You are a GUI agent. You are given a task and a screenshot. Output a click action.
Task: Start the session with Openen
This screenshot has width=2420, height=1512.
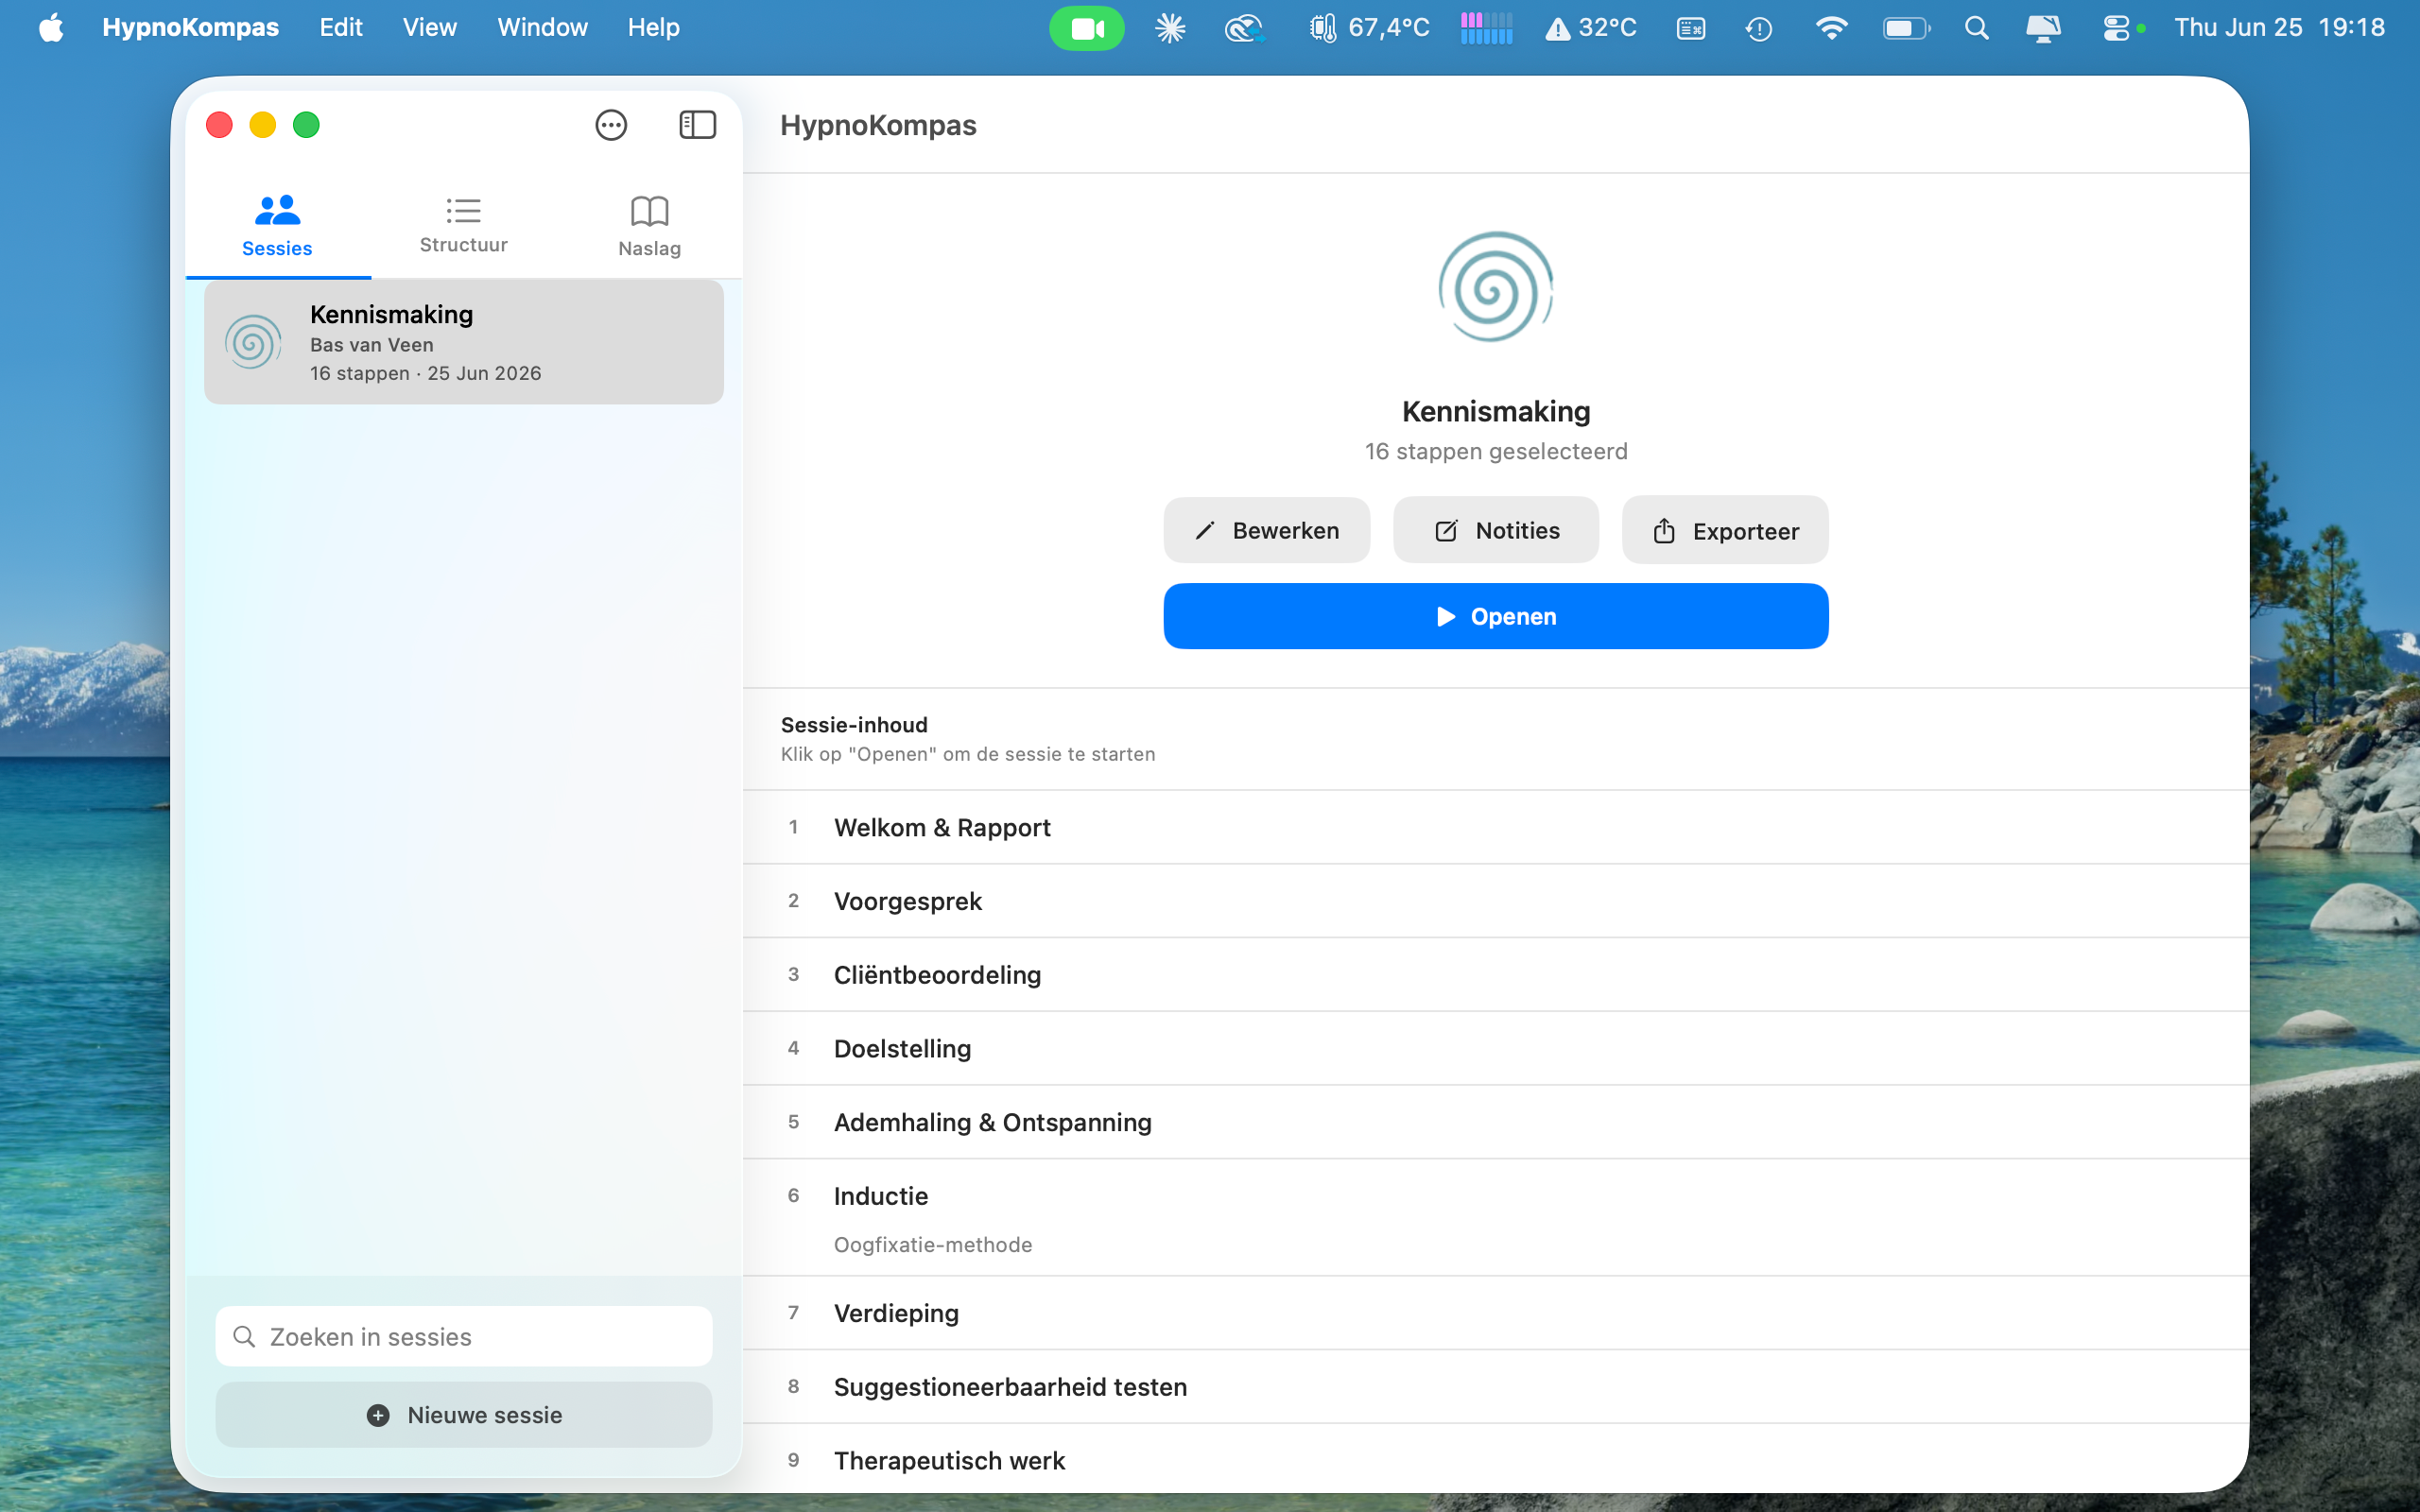[1496, 616]
